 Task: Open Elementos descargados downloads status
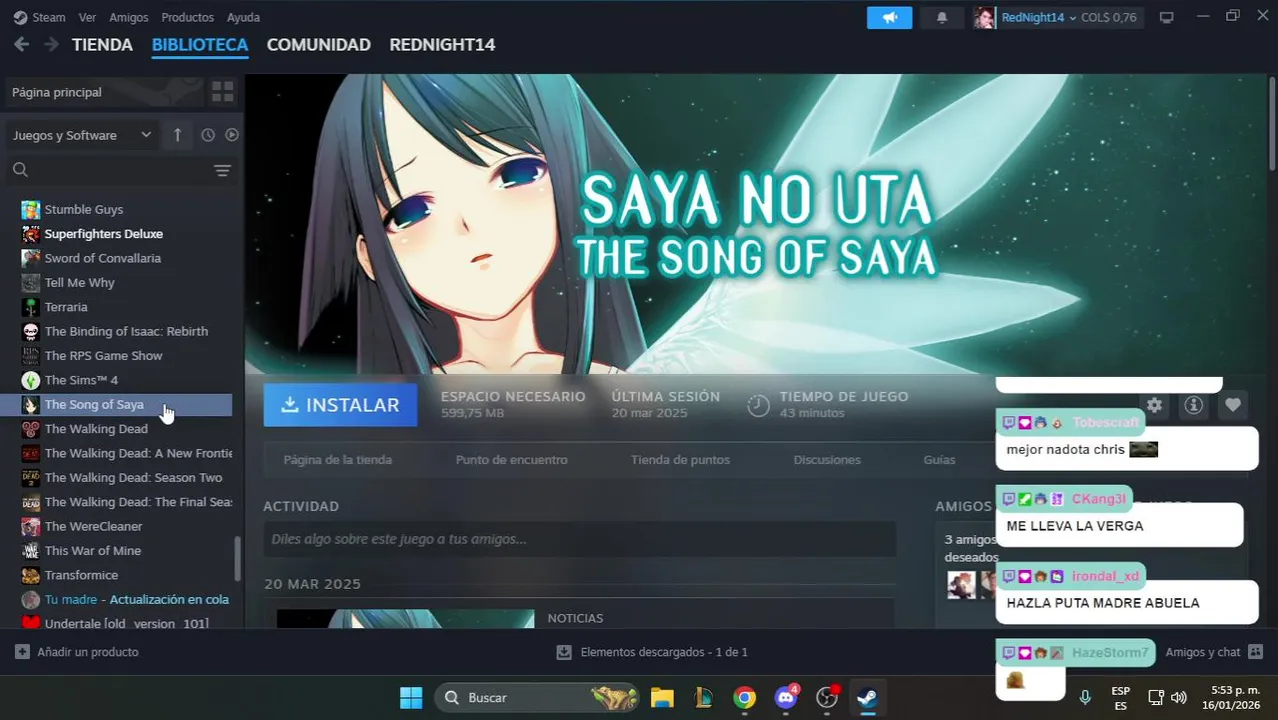(x=651, y=652)
